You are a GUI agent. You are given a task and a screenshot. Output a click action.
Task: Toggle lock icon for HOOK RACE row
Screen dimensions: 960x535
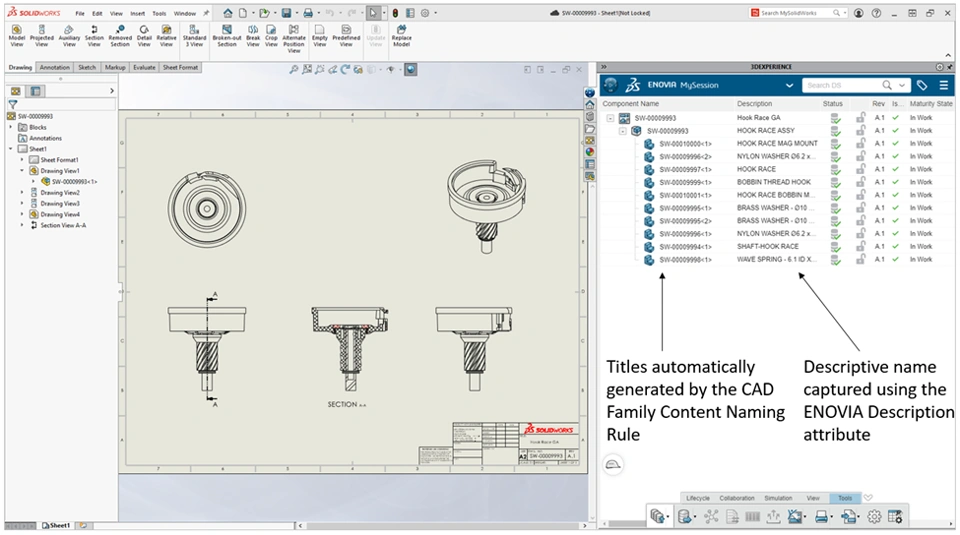click(861, 169)
